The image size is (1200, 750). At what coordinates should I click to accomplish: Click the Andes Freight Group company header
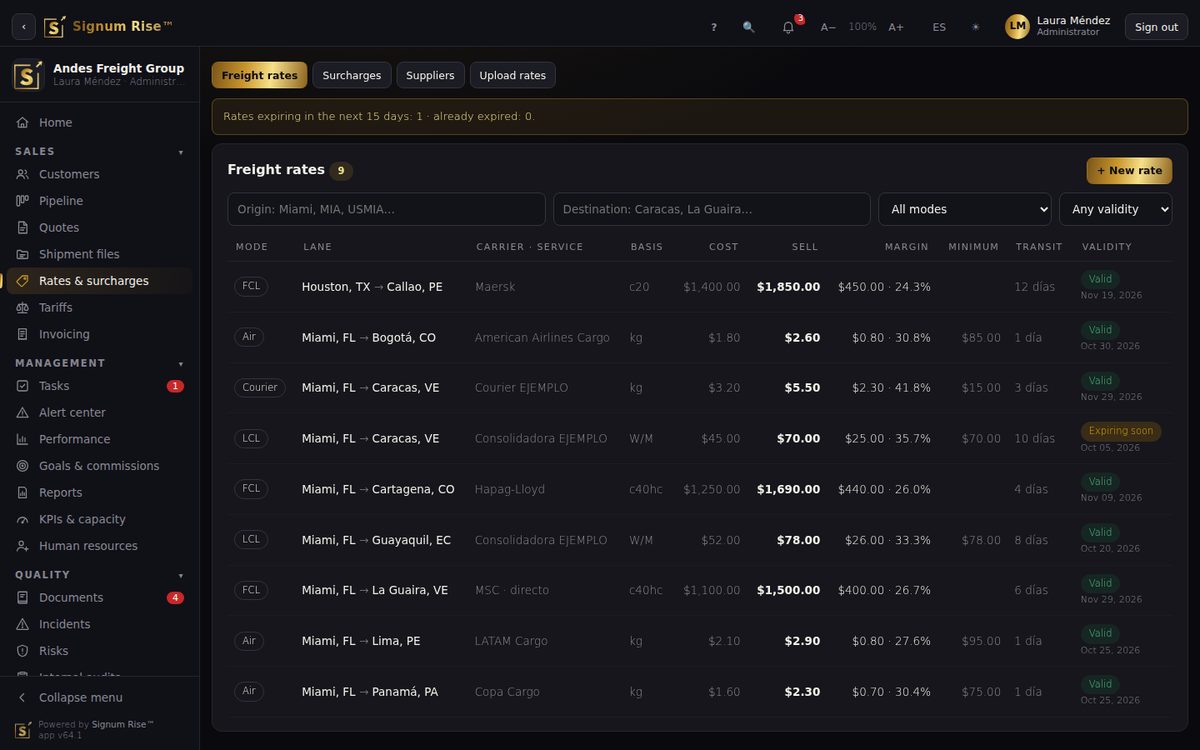coord(100,75)
